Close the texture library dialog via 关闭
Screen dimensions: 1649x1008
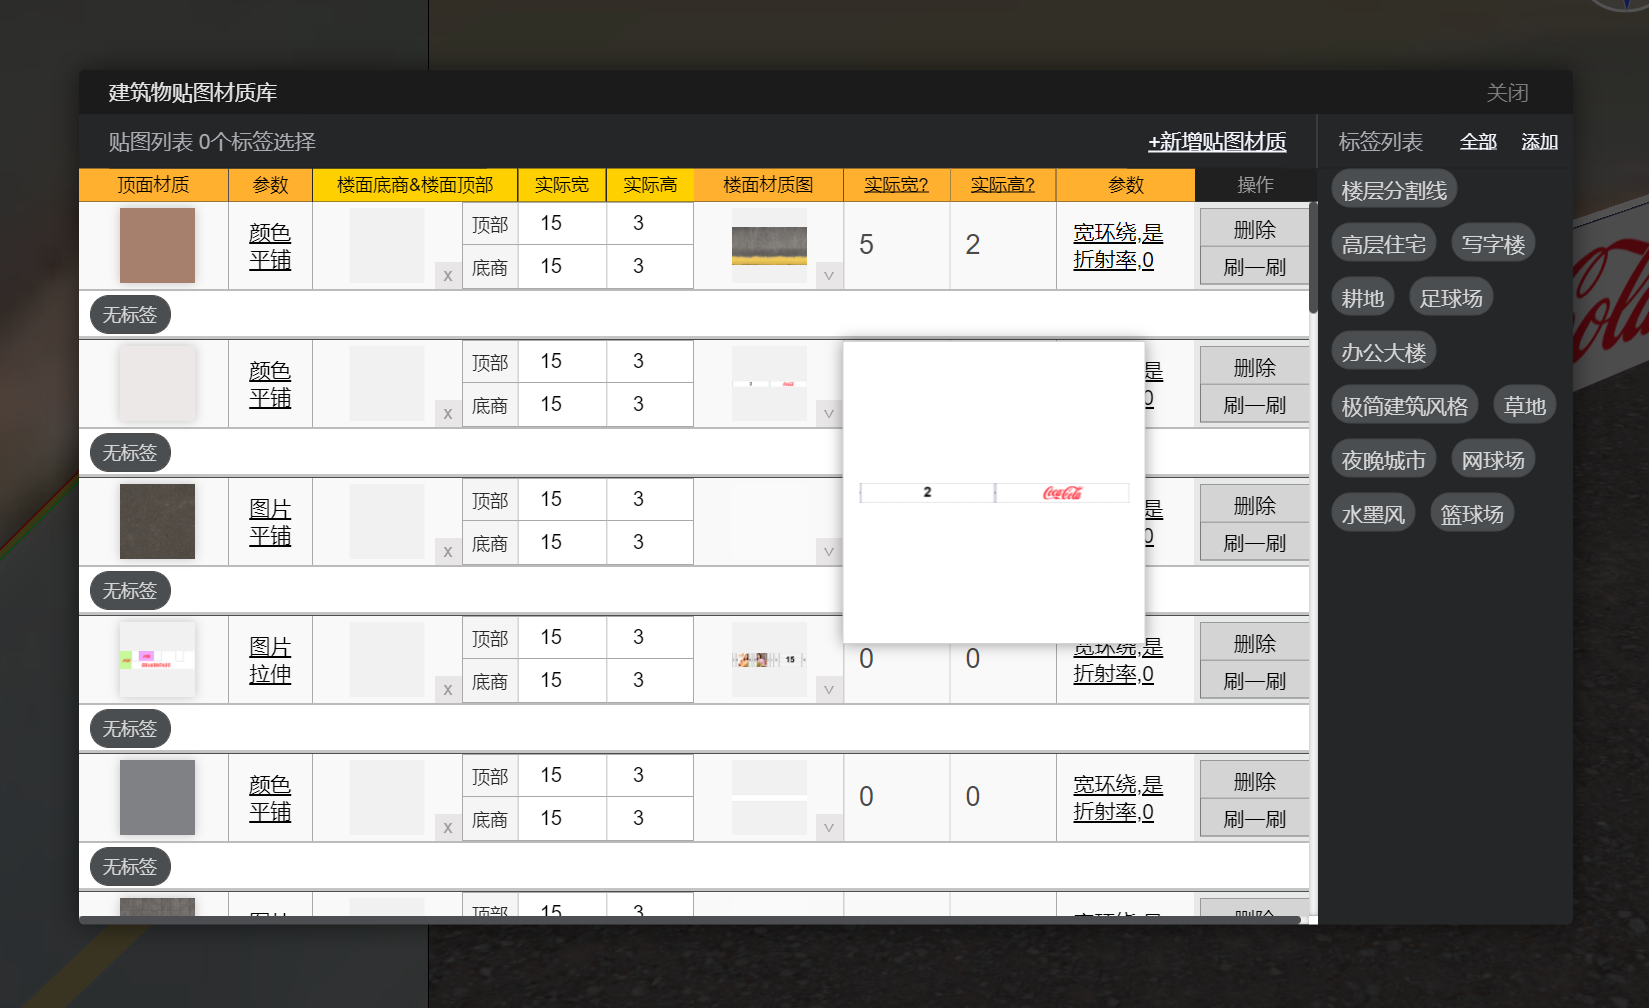point(1507,93)
